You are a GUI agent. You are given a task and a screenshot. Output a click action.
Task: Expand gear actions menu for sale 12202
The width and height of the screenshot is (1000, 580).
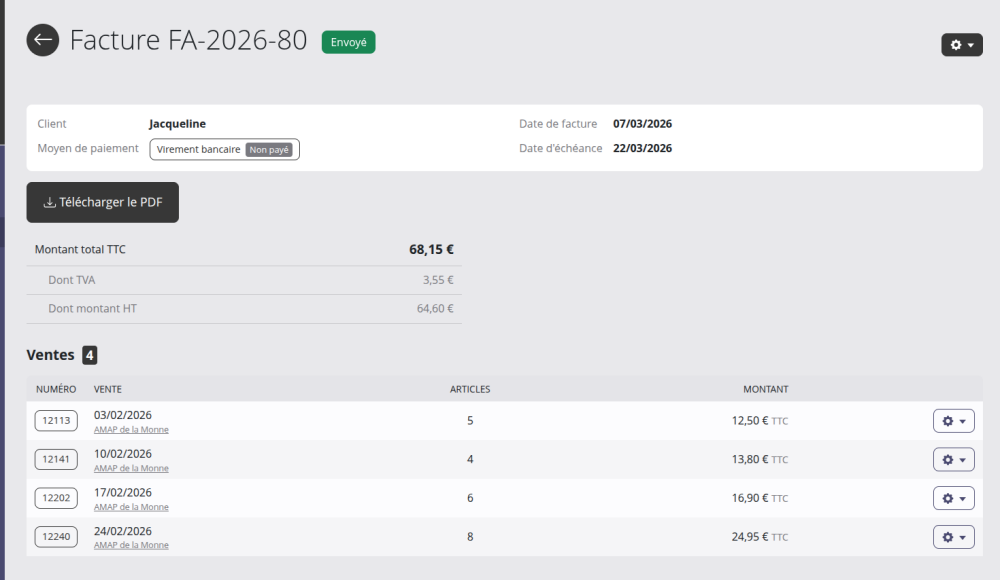click(x=953, y=498)
